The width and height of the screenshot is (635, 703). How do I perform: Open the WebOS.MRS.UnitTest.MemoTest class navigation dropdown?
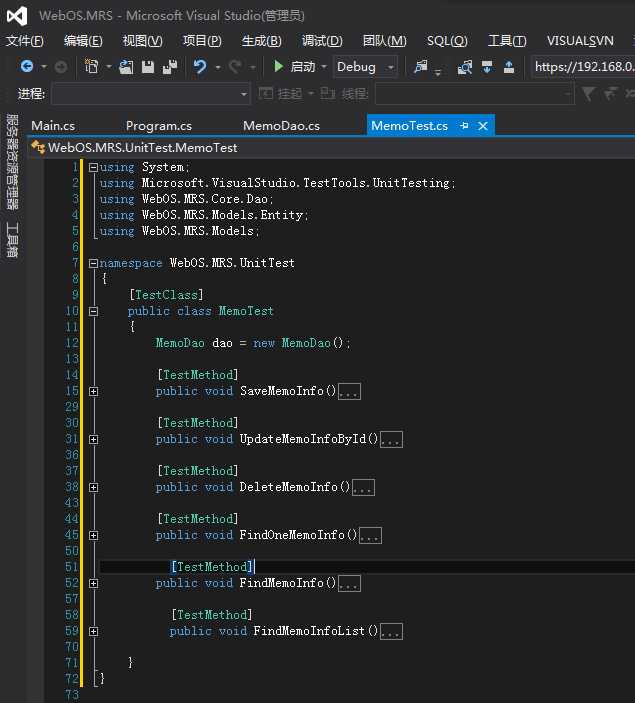pos(332,148)
